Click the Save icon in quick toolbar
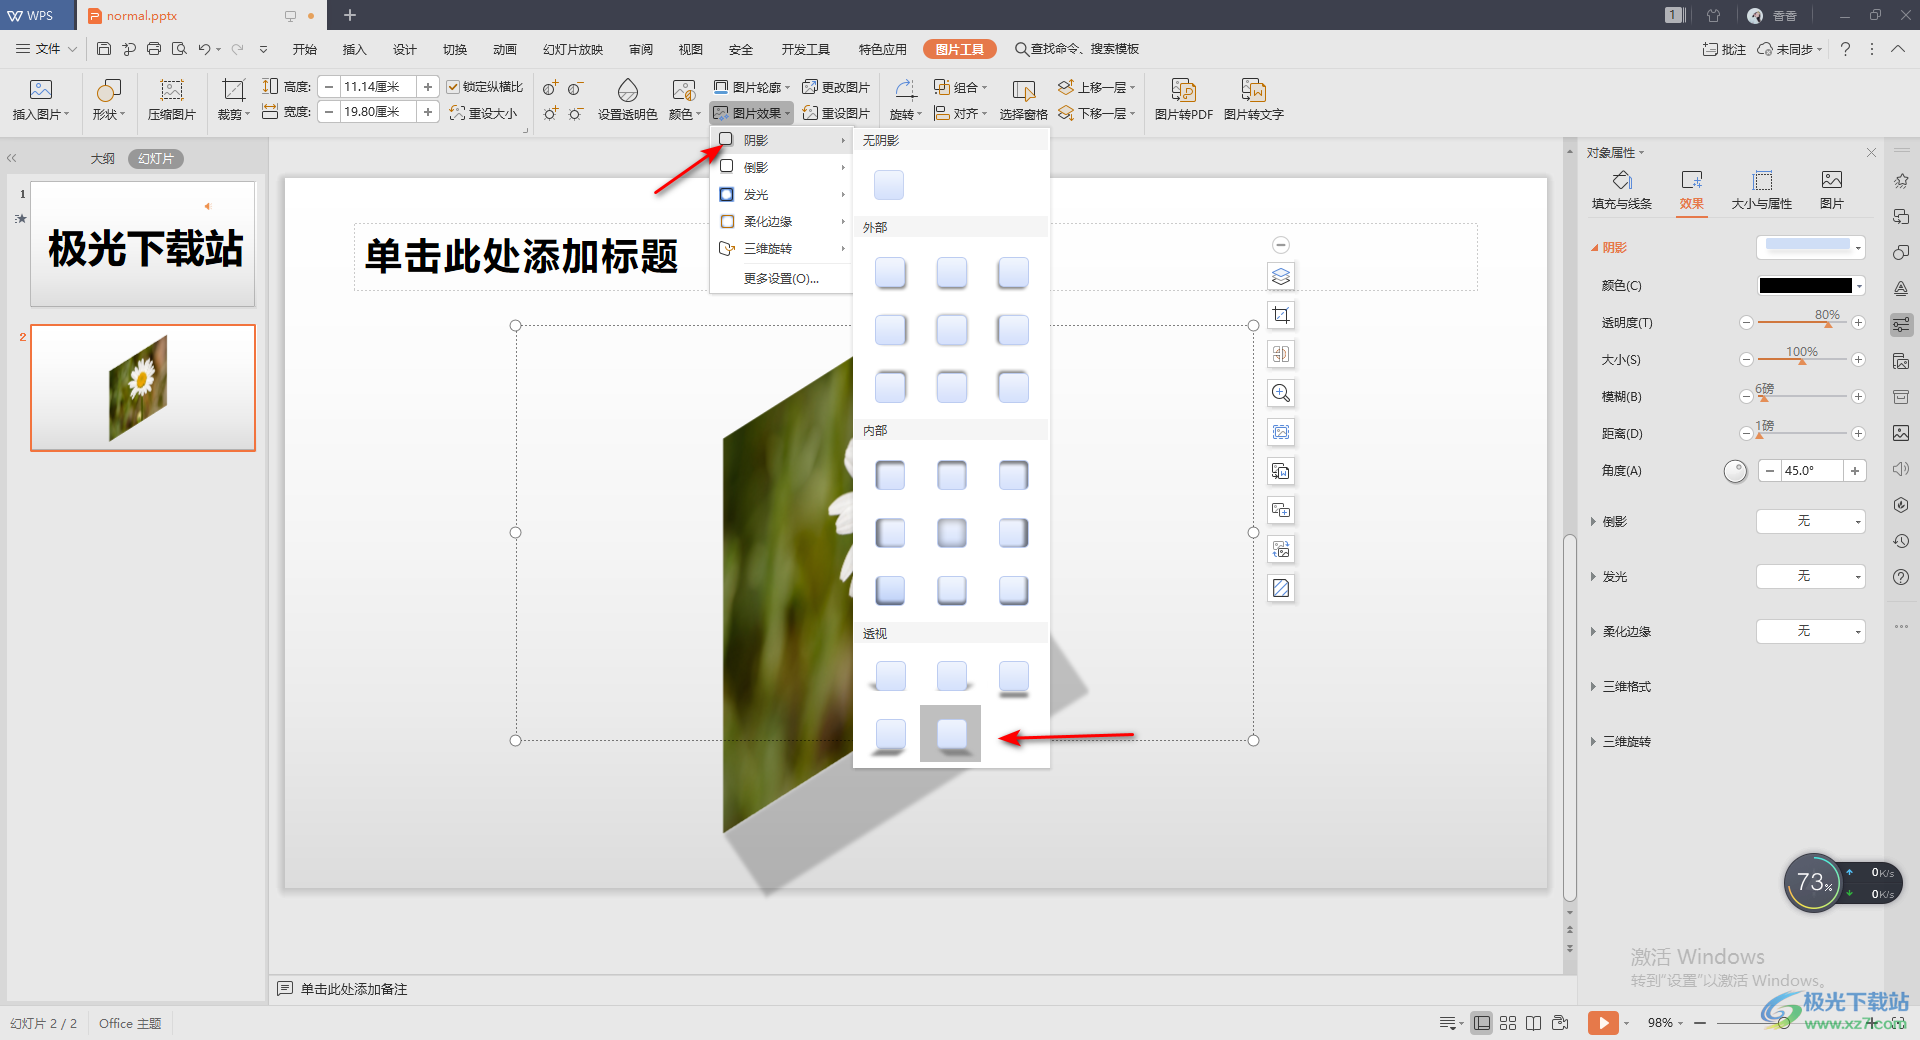This screenshot has height=1040, width=1920. (x=104, y=48)
